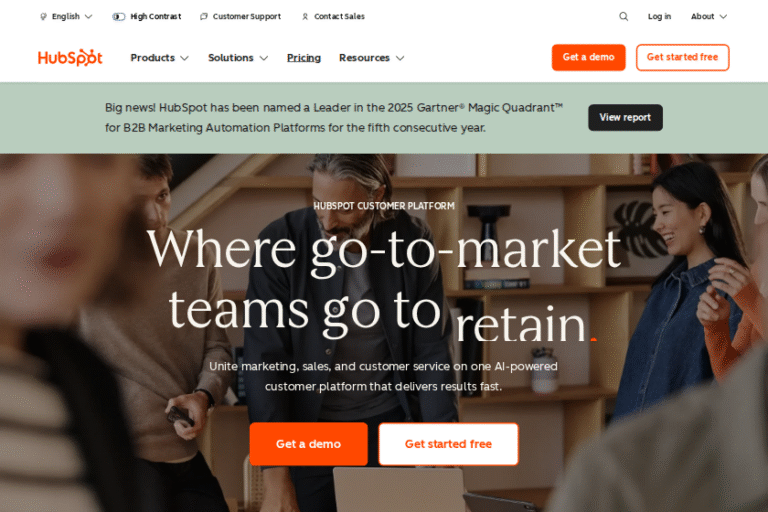768x512 pixels.
Task: Click the Contact Sales person icon
Action: tap(305, 17)
